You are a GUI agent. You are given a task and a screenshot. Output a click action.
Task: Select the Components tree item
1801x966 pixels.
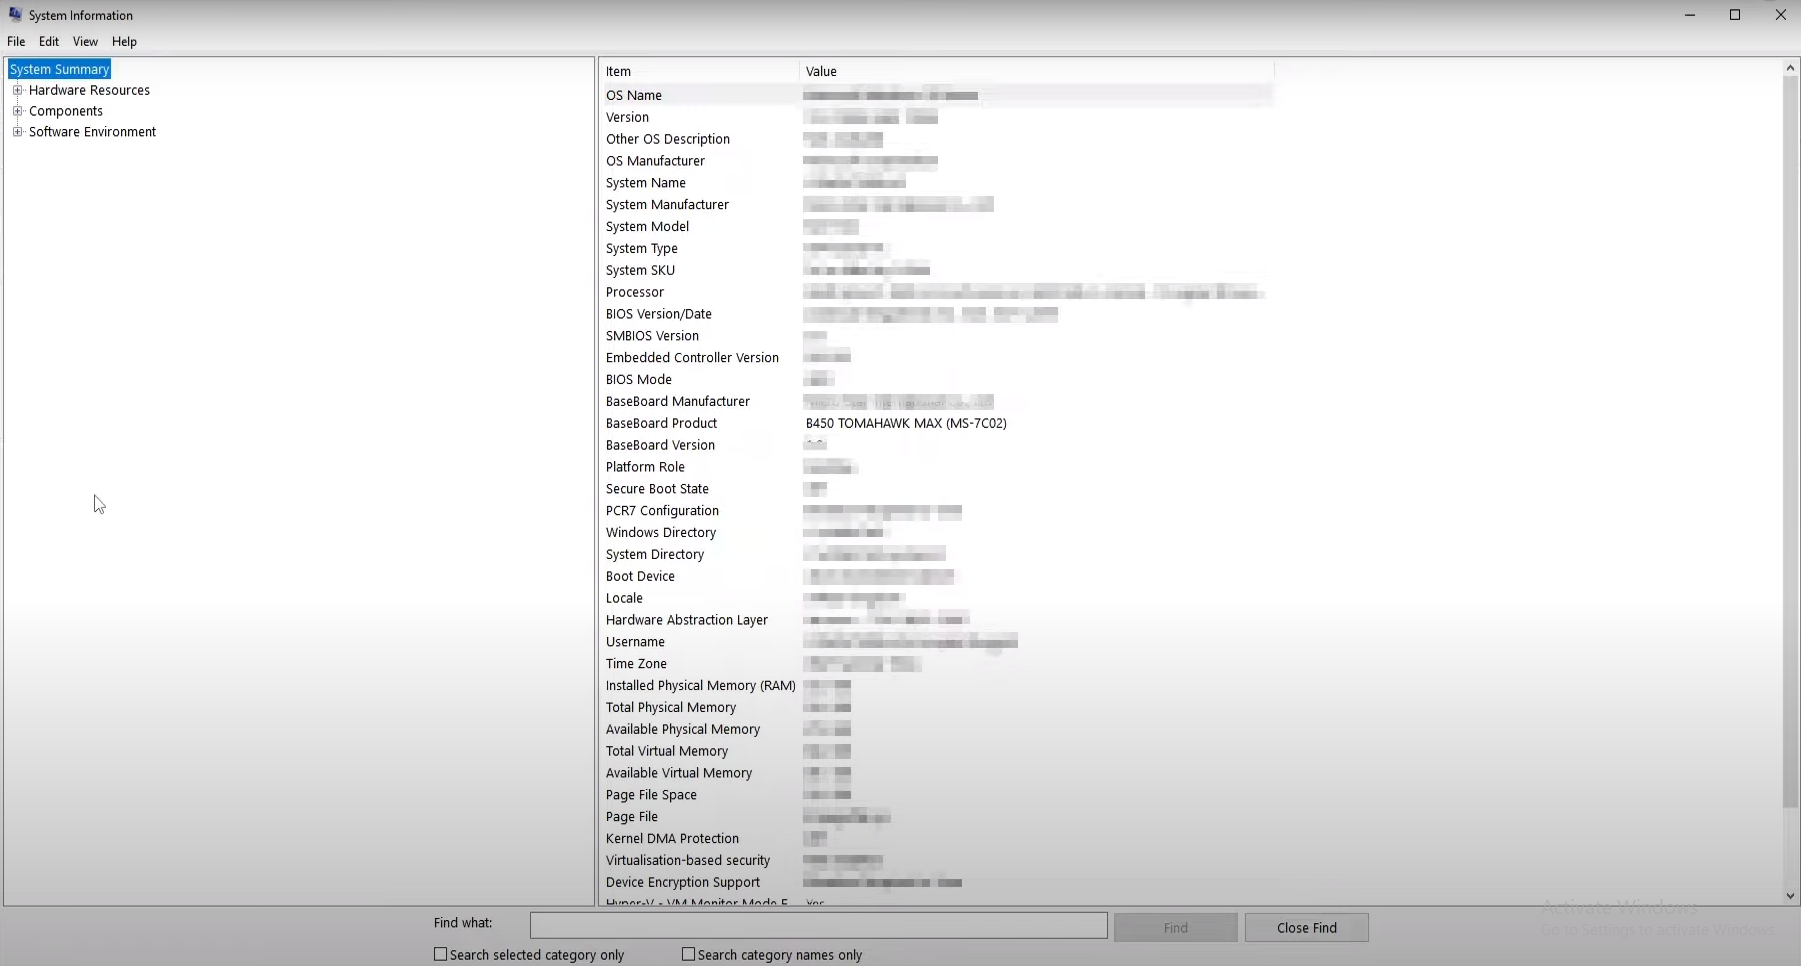point(66,111)
